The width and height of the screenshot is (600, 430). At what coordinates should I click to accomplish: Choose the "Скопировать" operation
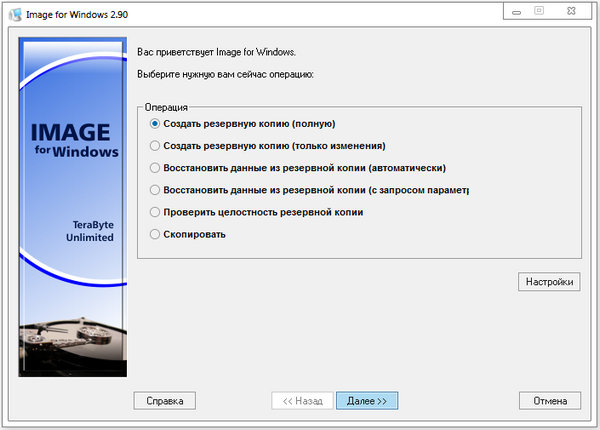point(154,234)
